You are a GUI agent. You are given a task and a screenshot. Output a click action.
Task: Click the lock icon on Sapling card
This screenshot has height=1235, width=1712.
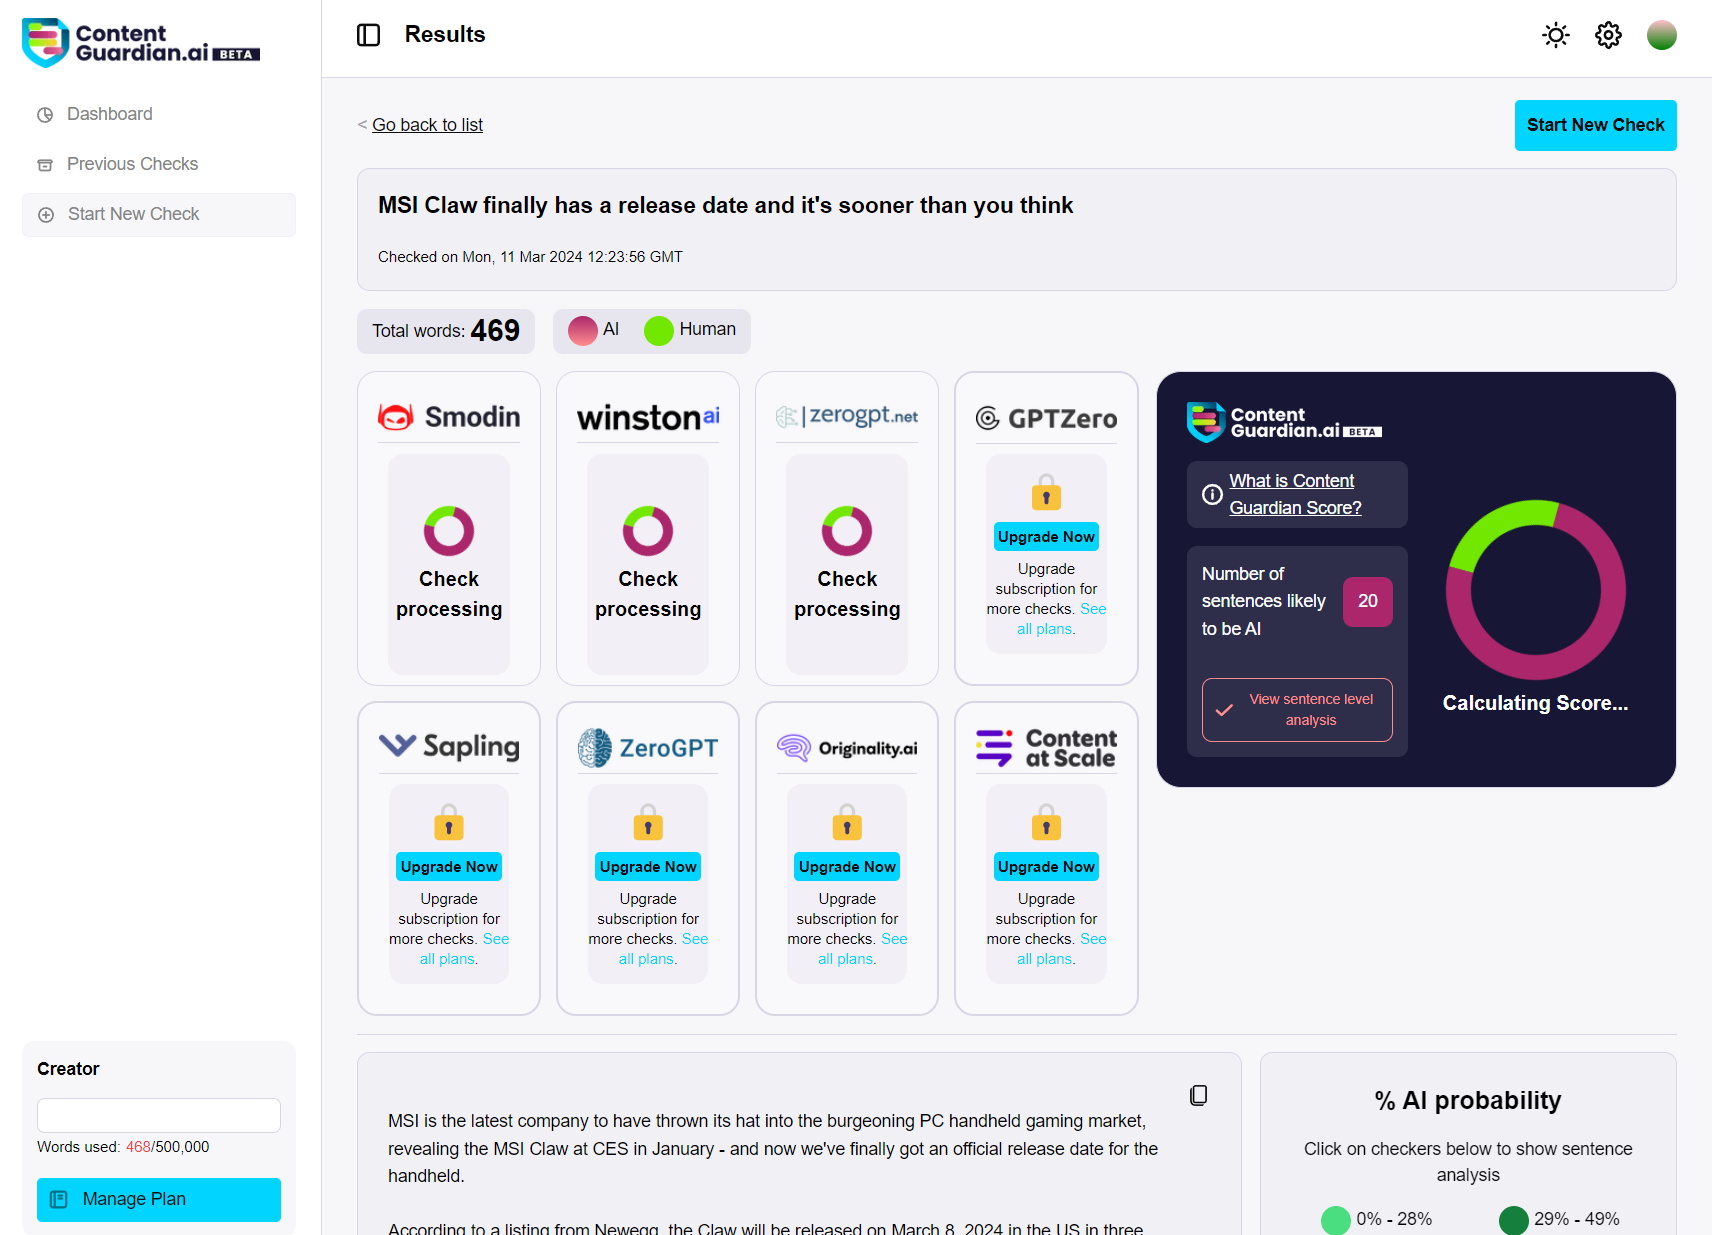click(x=449, y=823)
